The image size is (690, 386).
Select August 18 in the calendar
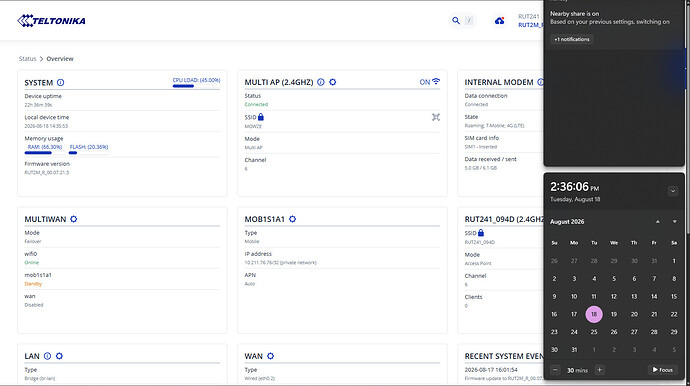pyautogui.click(x=594, y=314)
